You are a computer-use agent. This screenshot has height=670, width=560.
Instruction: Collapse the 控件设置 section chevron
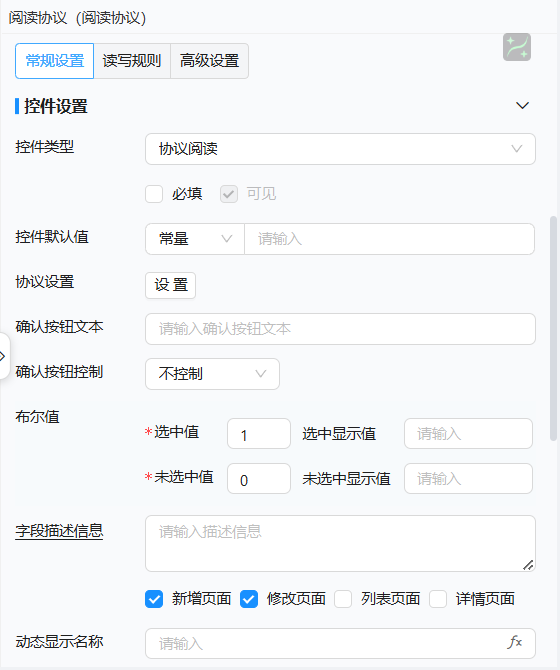[x=522, y=106]
